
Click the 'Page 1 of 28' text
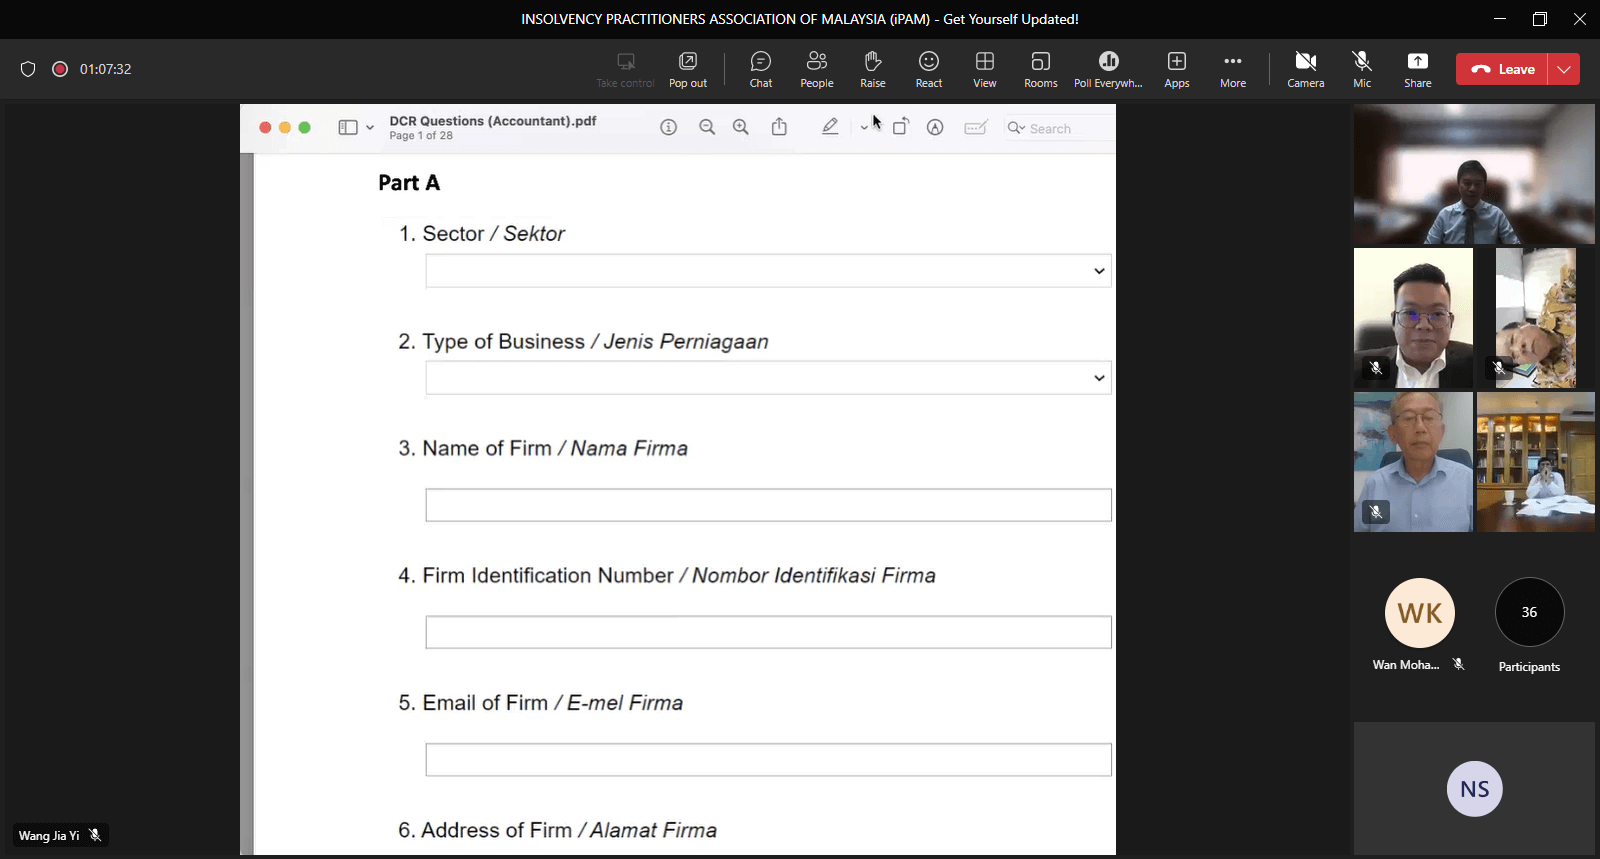click(x=421, y=136)
